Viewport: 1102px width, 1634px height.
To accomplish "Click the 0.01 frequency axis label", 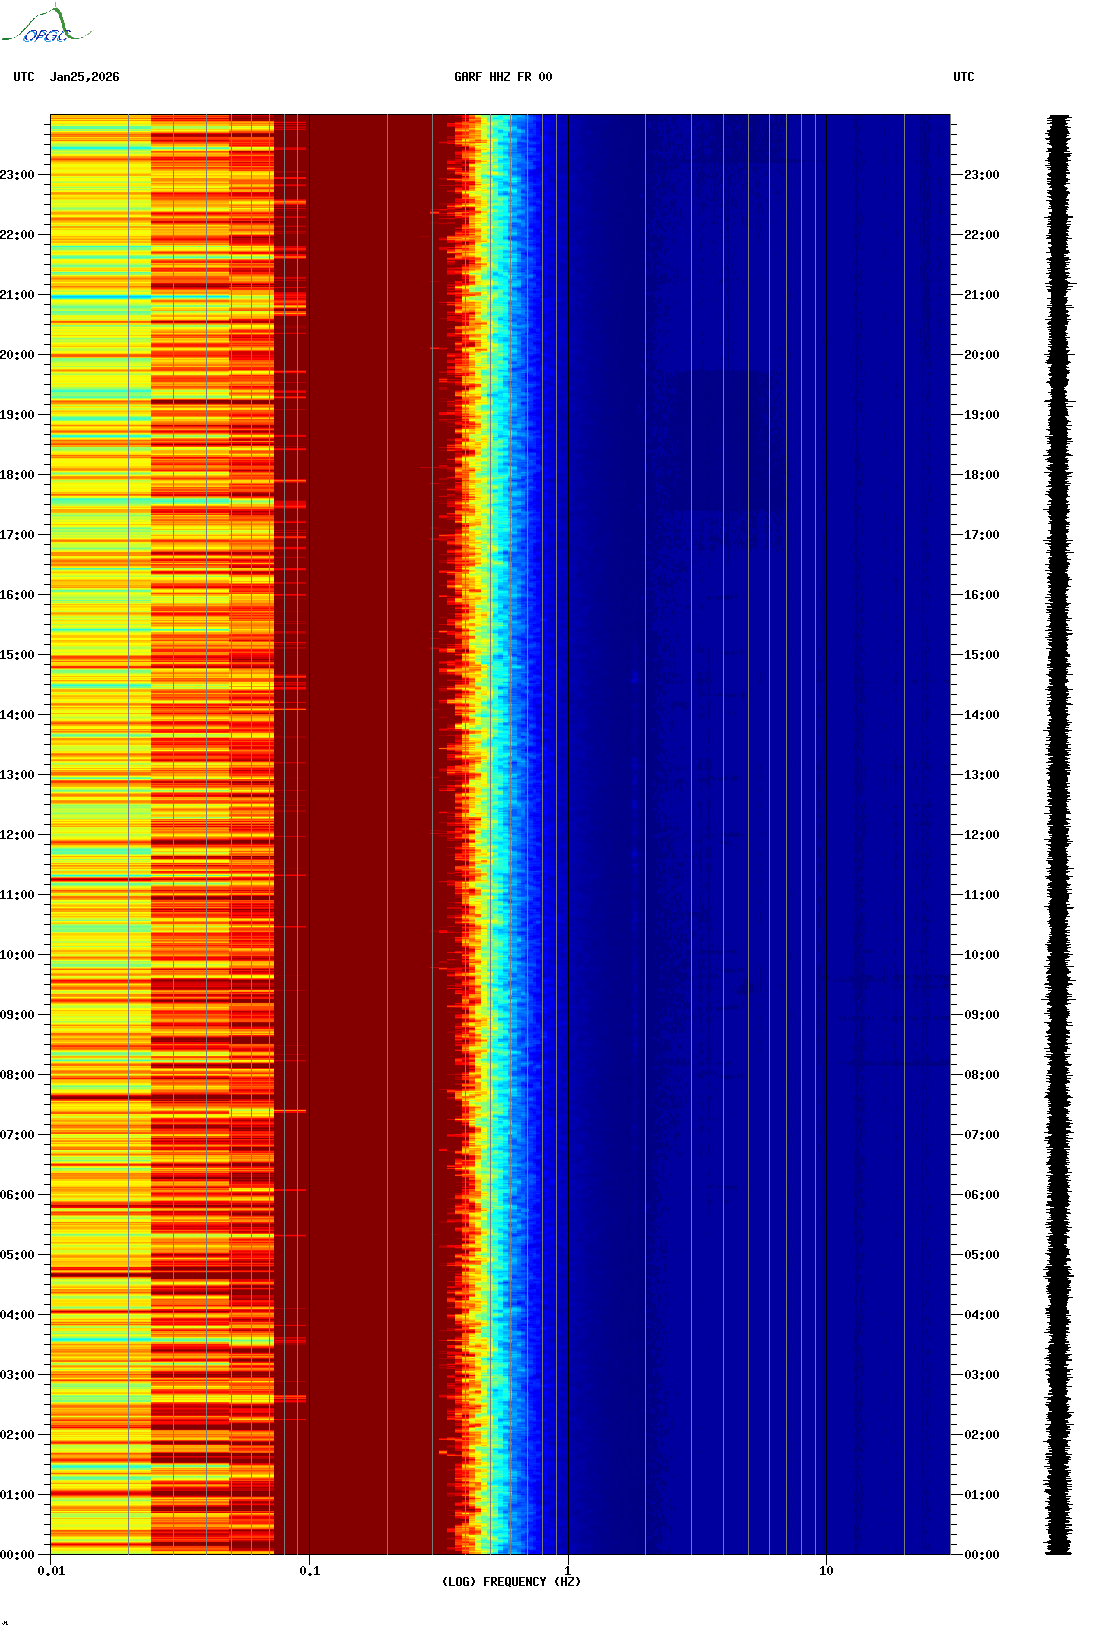I will 51,1571.
